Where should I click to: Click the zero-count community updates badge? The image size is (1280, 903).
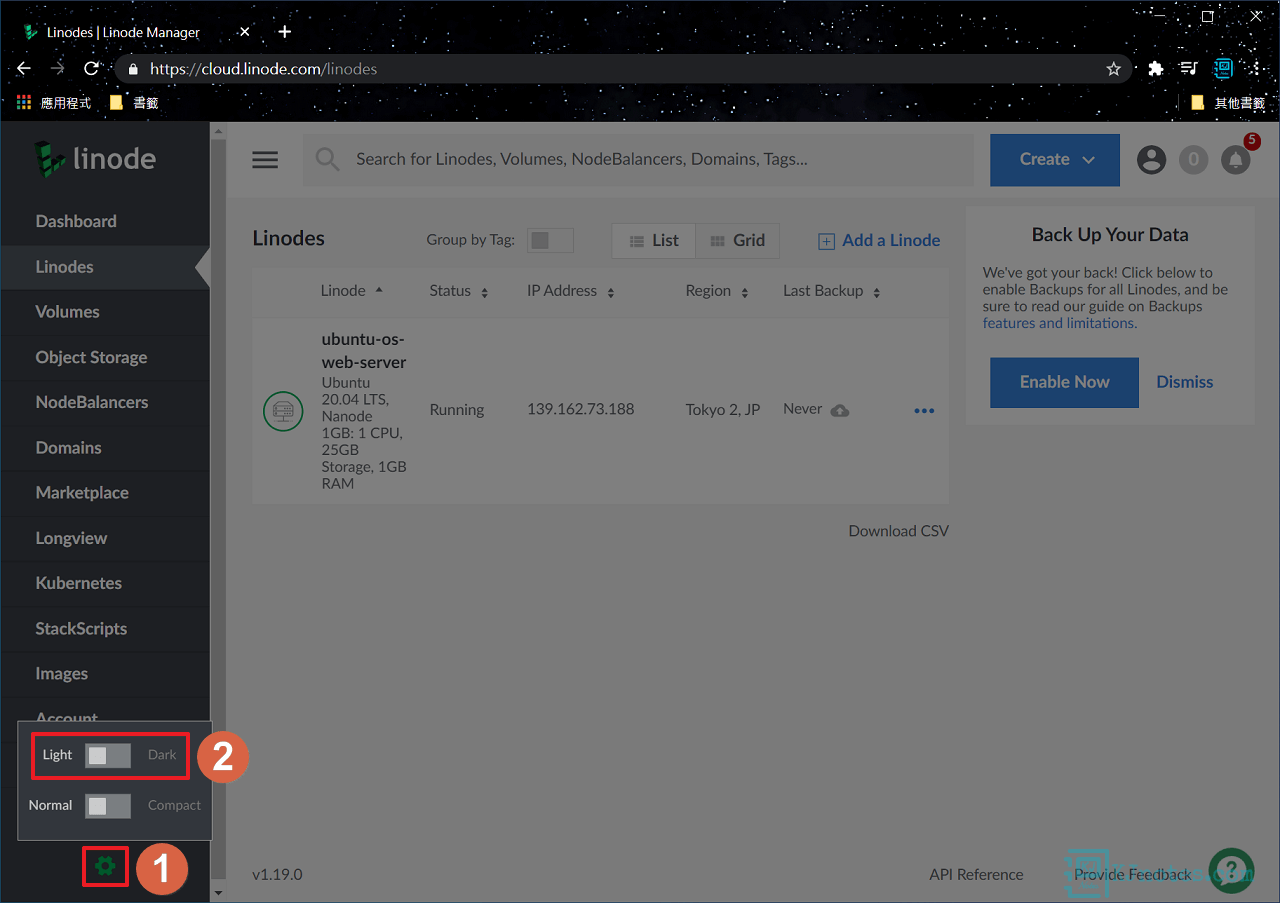(x=1193, y=160)
